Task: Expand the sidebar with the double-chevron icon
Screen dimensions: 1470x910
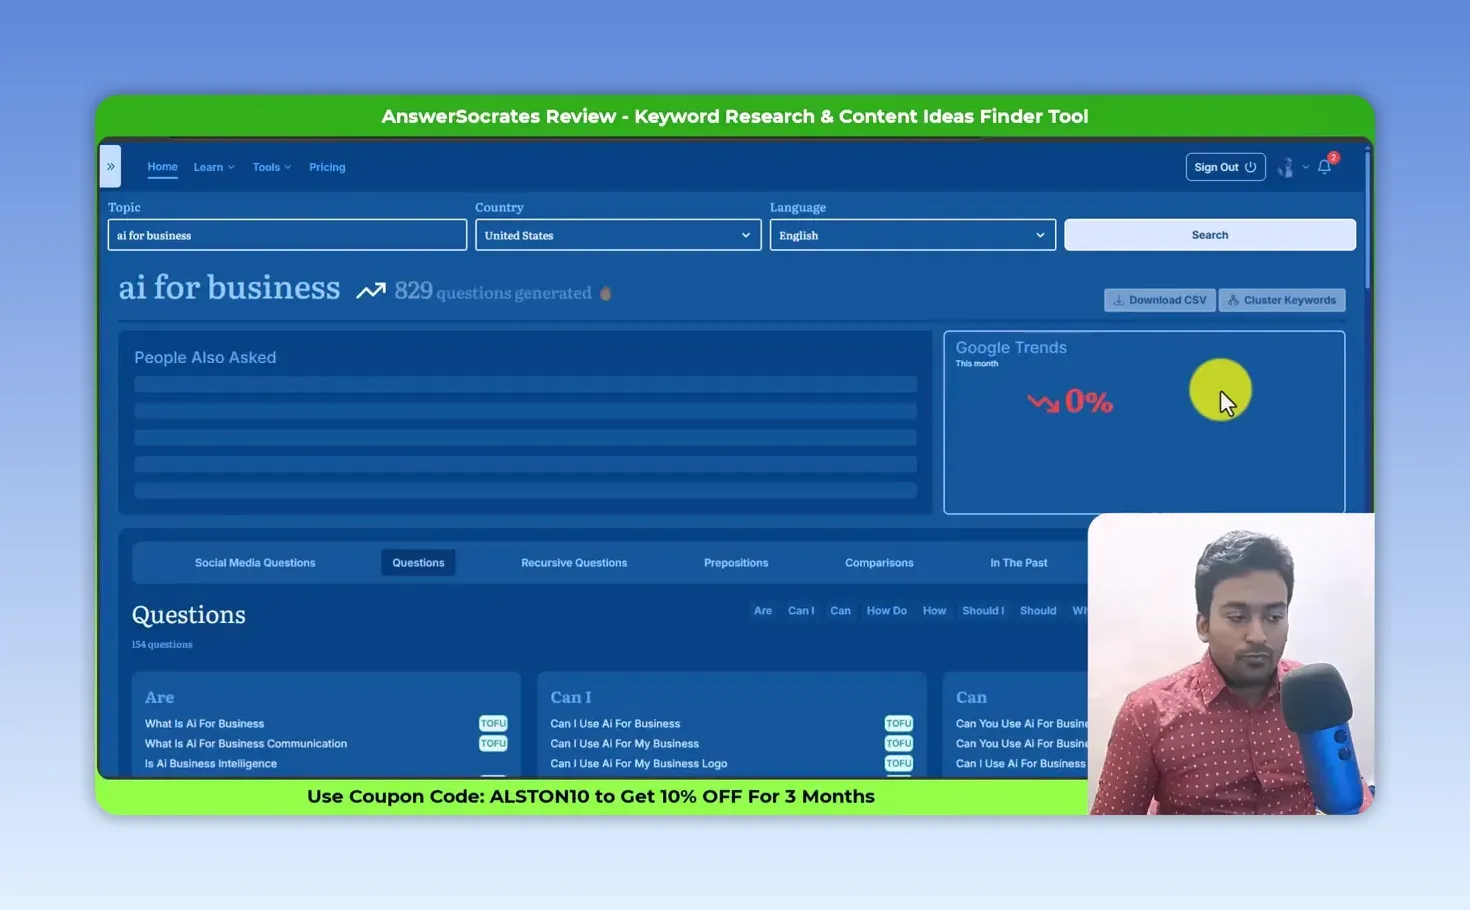Action: 111,167
